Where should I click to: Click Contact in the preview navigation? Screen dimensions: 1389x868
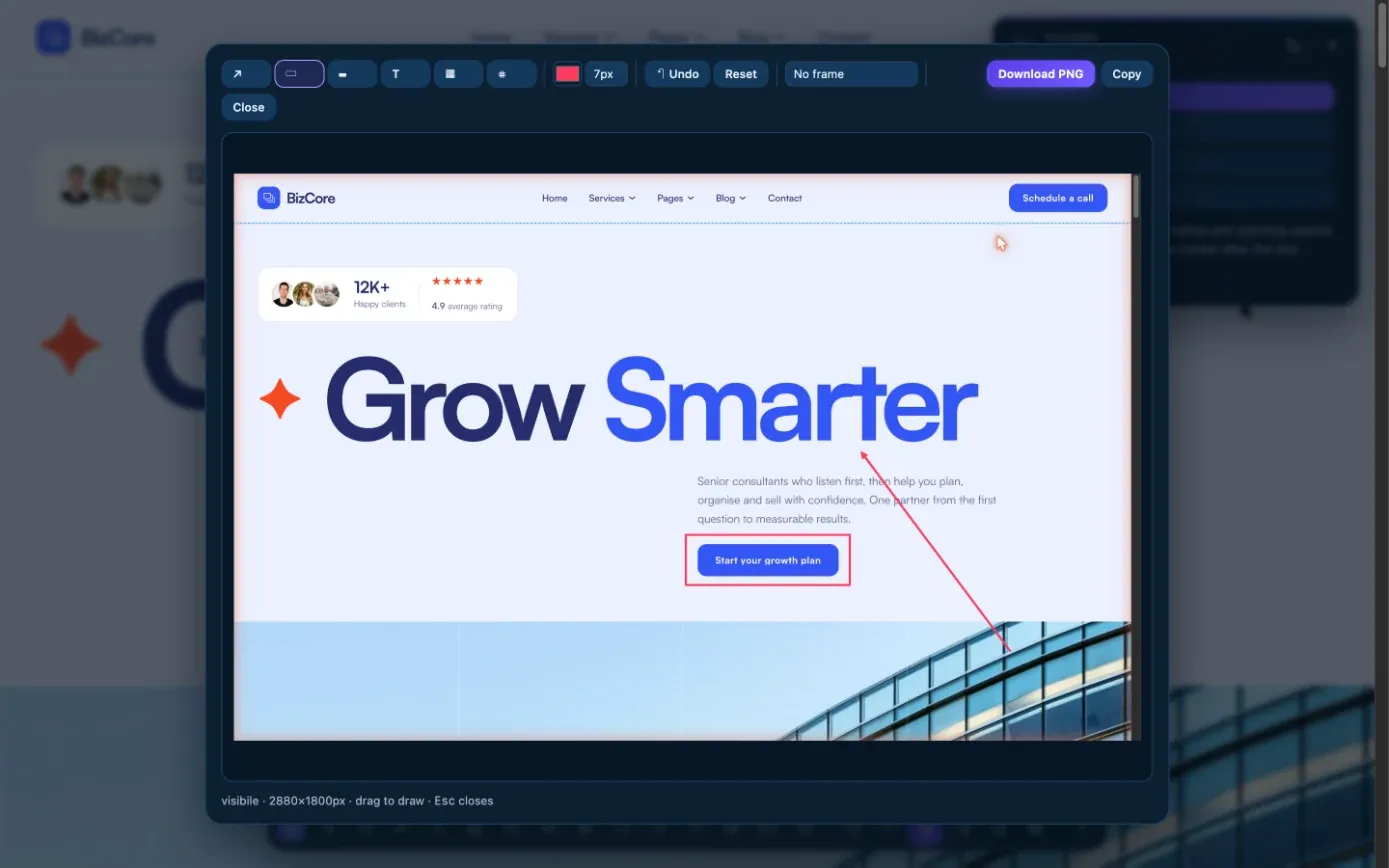tap(785, 198)
